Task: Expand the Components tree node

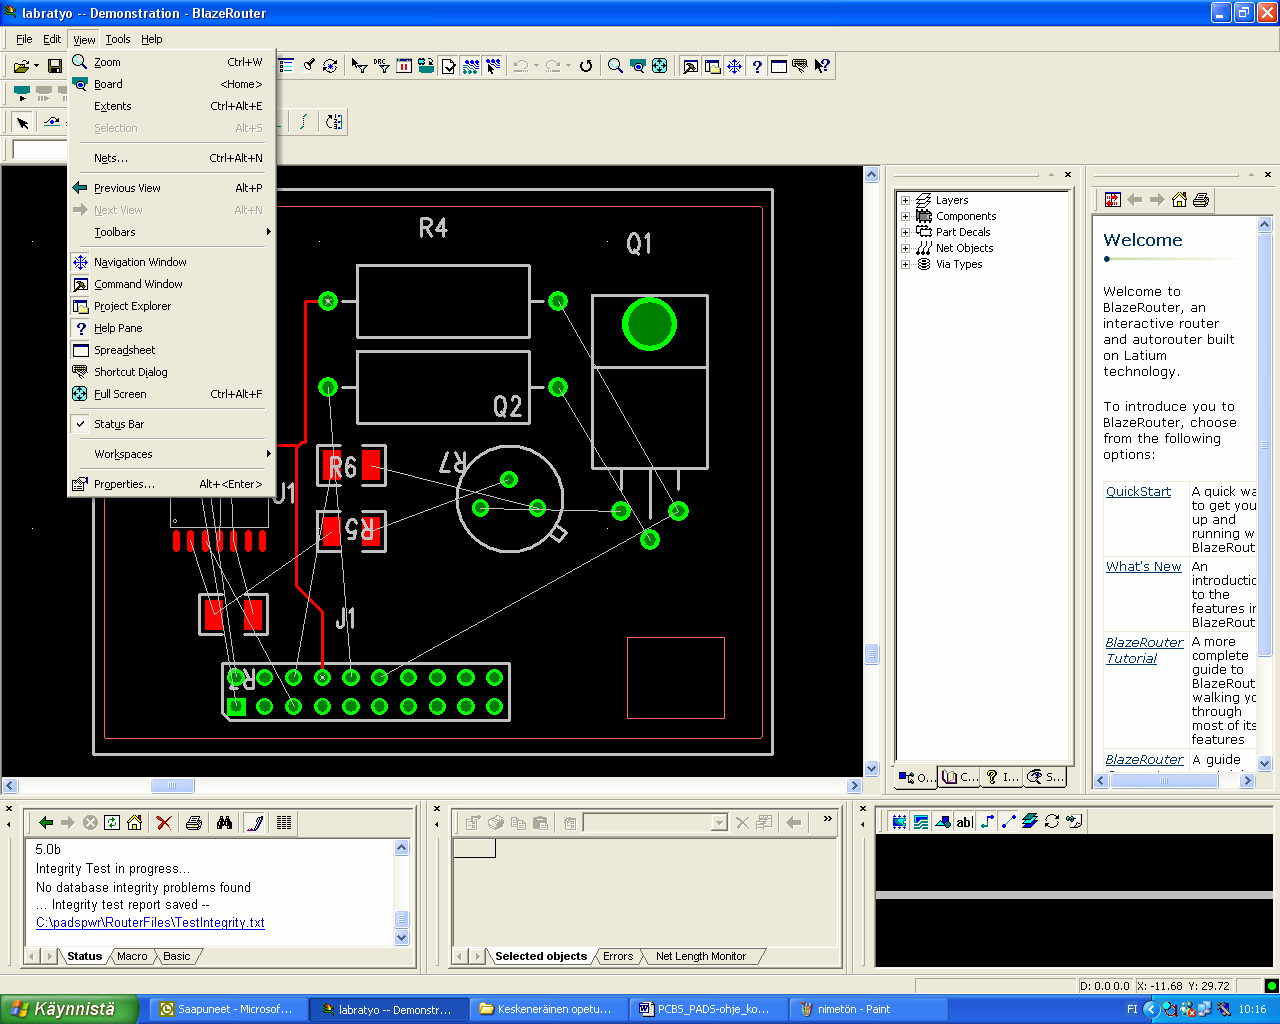Action: 905,216
